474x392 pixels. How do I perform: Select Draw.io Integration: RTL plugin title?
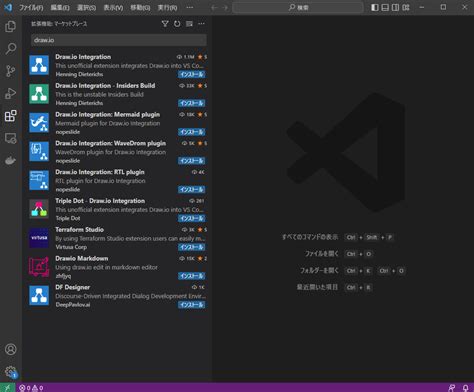point(100,172)
